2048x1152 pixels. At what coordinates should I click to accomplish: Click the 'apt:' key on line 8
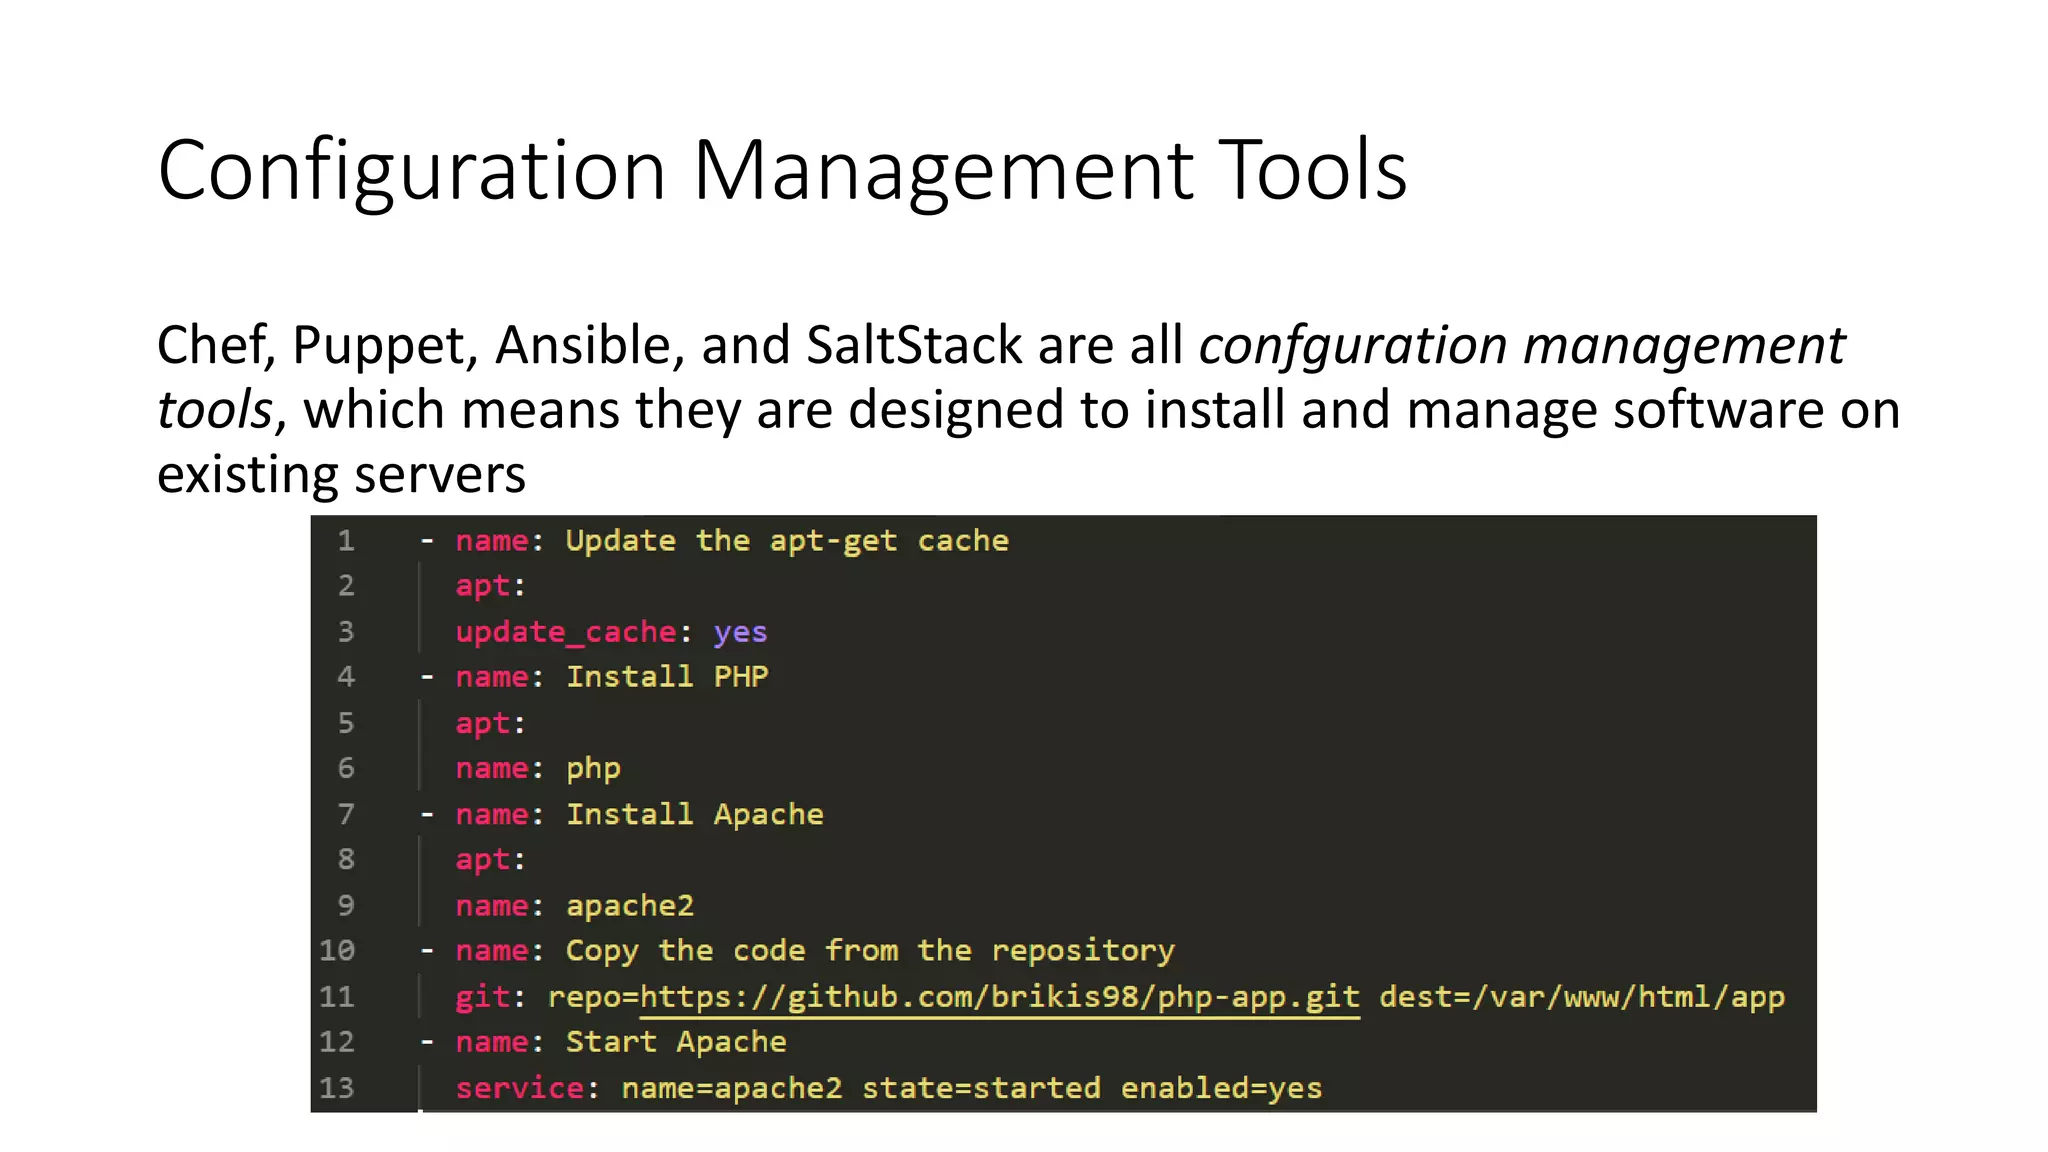pyautogui.click(x=490, y=860)
